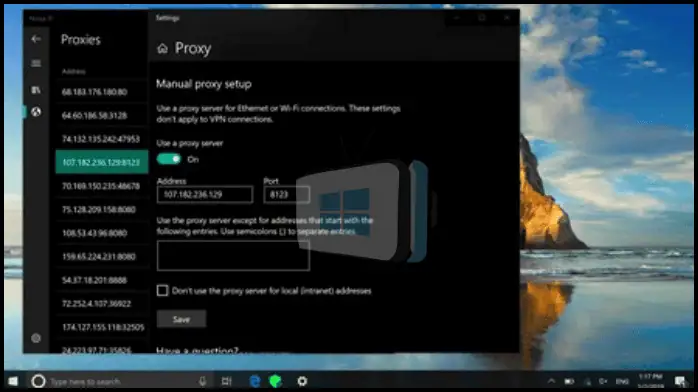Select highlighted proxy 107.182.236.129:8123

[101, 162]
